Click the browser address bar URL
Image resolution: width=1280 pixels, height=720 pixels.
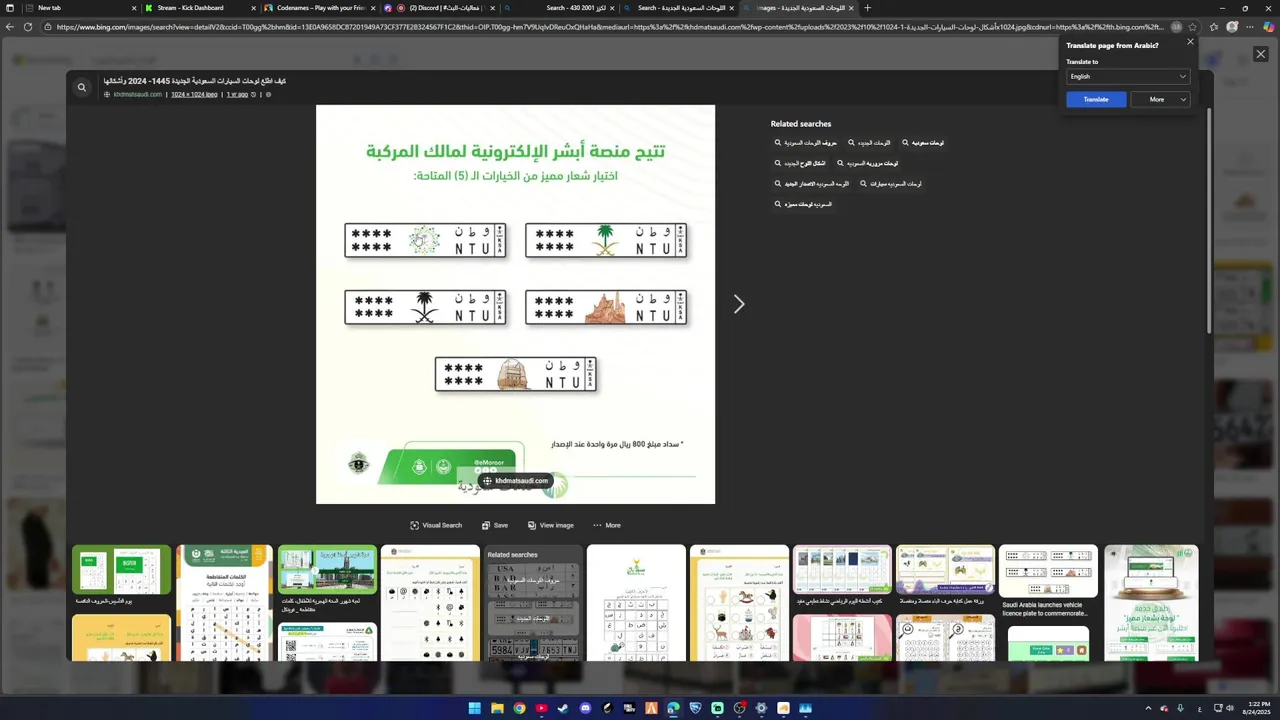click(610, 27)
